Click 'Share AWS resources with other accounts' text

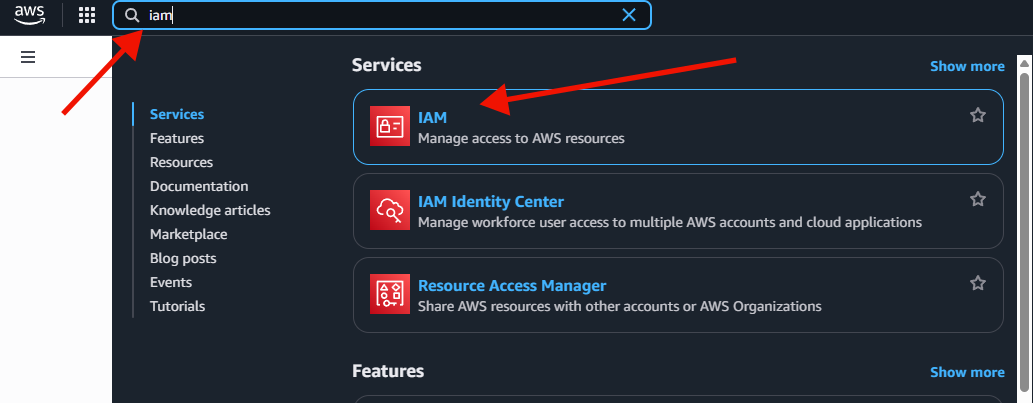[x=620, y=306]
